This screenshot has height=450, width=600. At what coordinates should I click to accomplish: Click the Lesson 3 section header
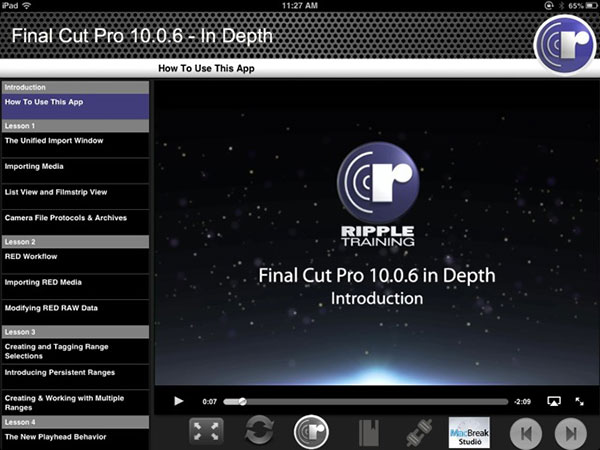(75, 332)
